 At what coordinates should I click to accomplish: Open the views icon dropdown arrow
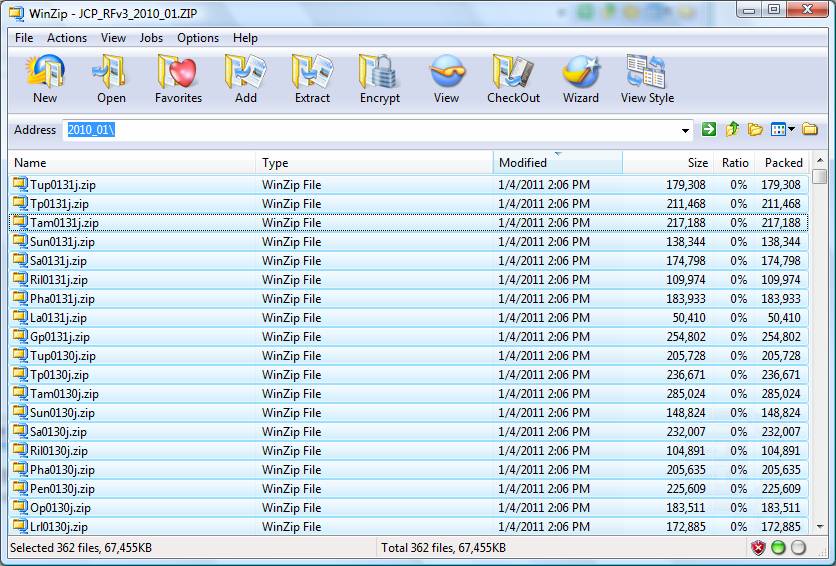[x=791, y=129]
